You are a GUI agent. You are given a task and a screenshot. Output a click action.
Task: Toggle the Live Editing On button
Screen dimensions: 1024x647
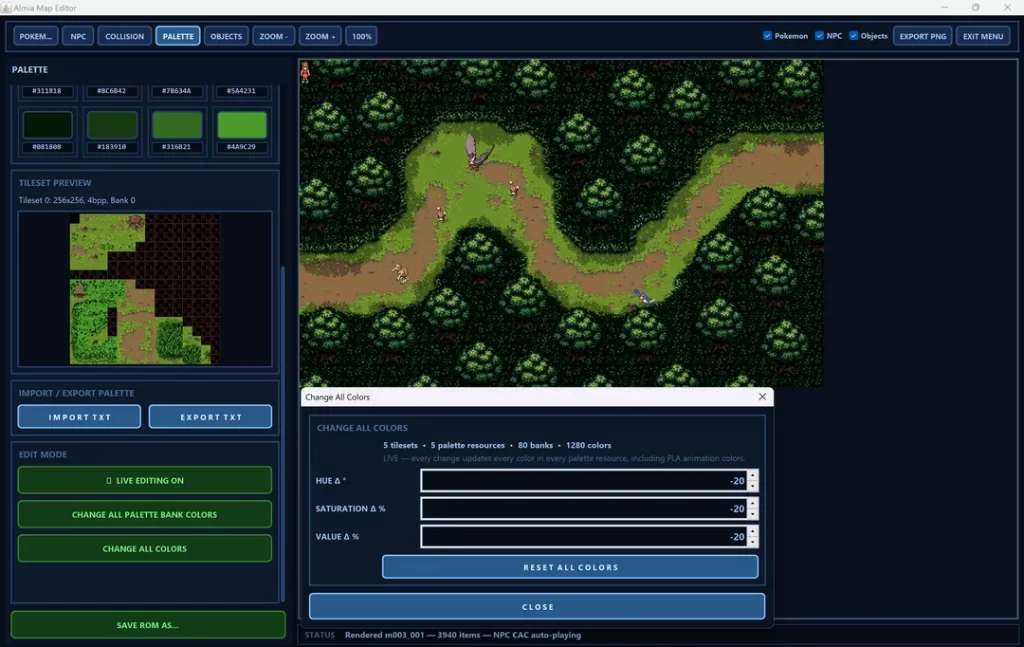(144, 480)
